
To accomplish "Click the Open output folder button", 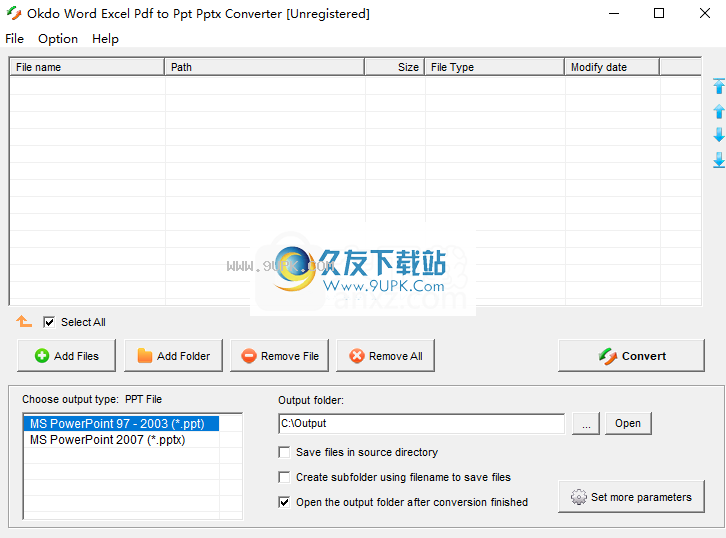I will pyautogui.click(x=628, y=423).
